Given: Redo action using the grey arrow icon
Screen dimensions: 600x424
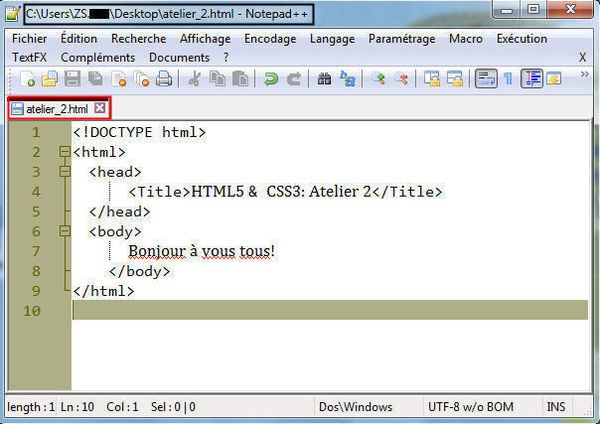Looking at the screenshot, I should point(294,79).
